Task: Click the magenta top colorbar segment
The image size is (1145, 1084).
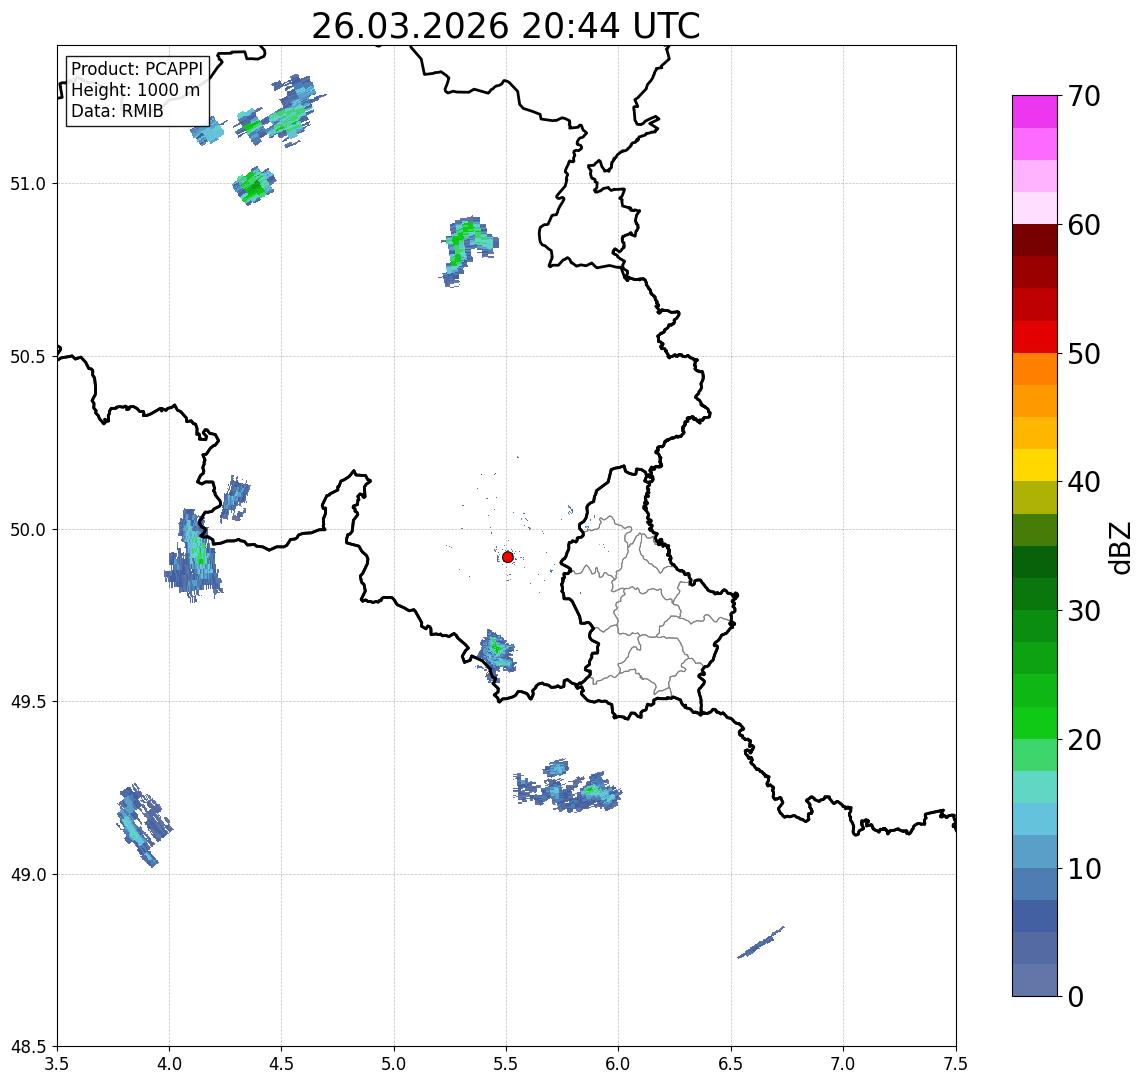Action: 1035,112
